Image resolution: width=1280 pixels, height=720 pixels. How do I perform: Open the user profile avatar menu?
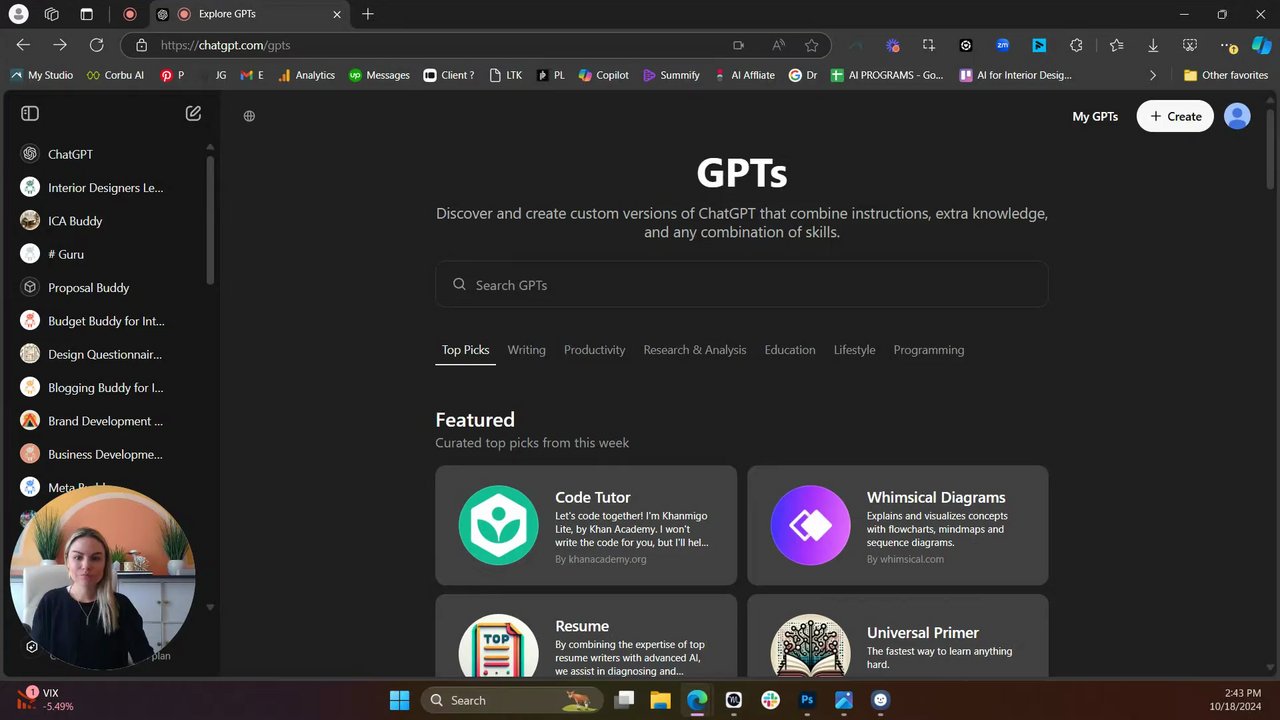tap(1237, 116)
